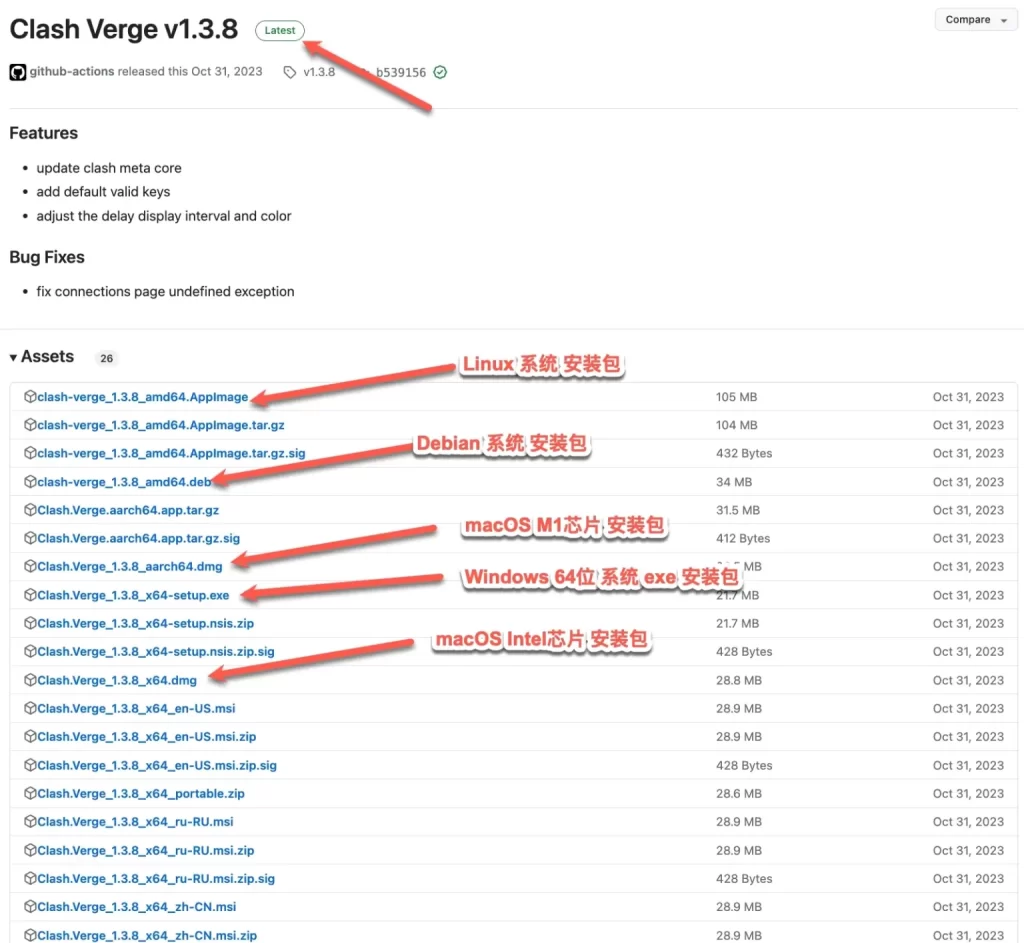
Task: Click the green verified check beside commit b539156
Action: [x=441, y=72]
